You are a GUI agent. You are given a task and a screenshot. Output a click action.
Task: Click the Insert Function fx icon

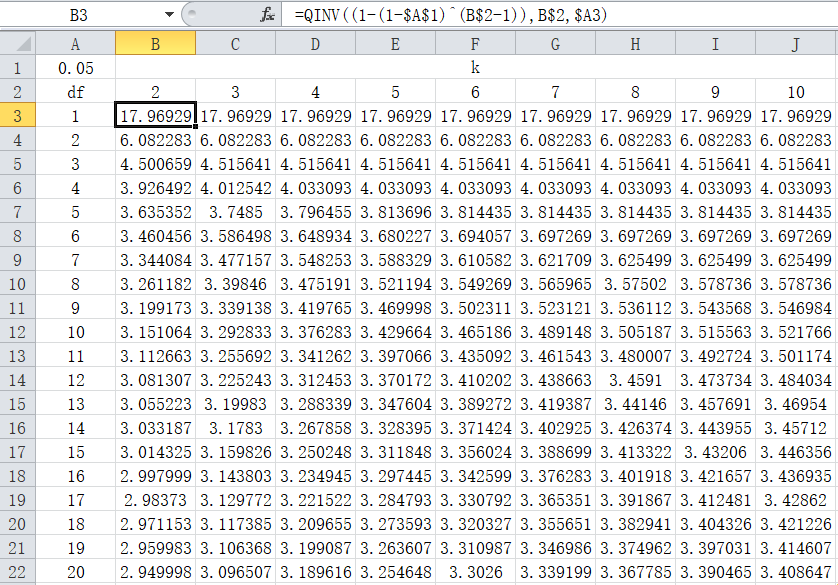coord(267,15)
